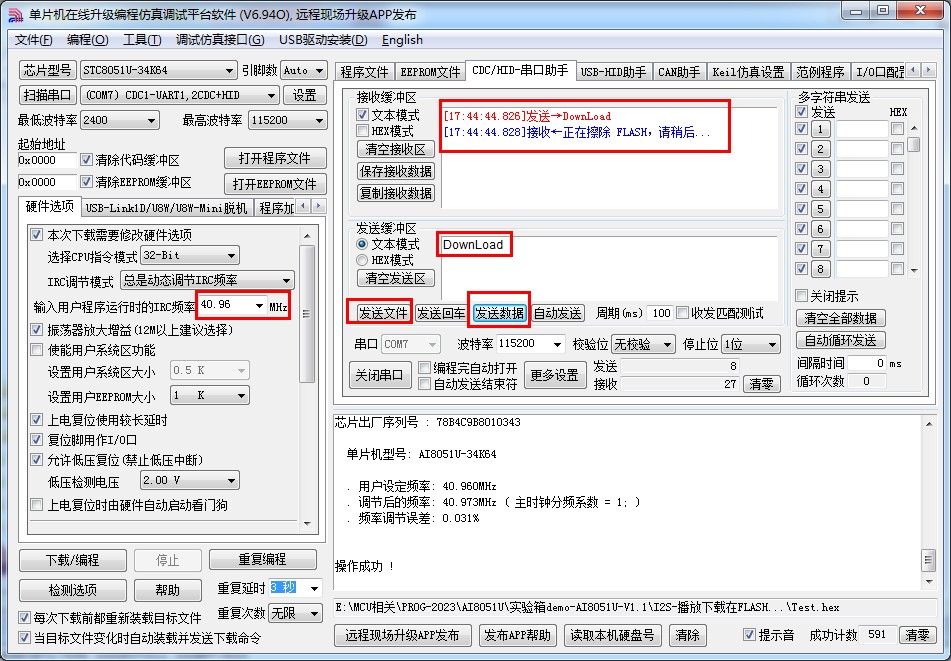
Task: Switch to the 范例程序 tab
Action: 820,72
